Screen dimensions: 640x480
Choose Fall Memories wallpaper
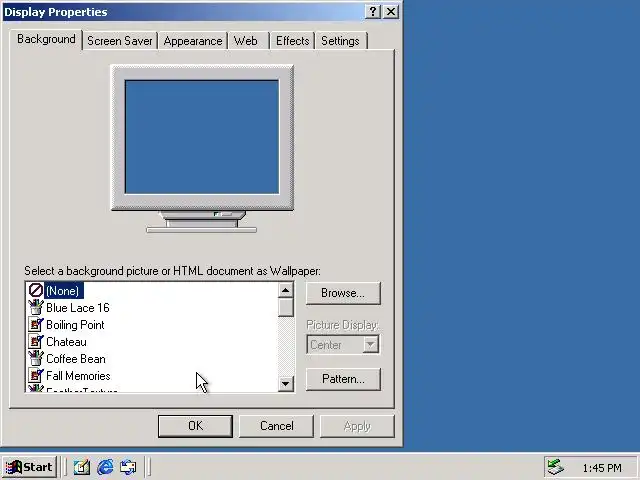coord(78,376)
